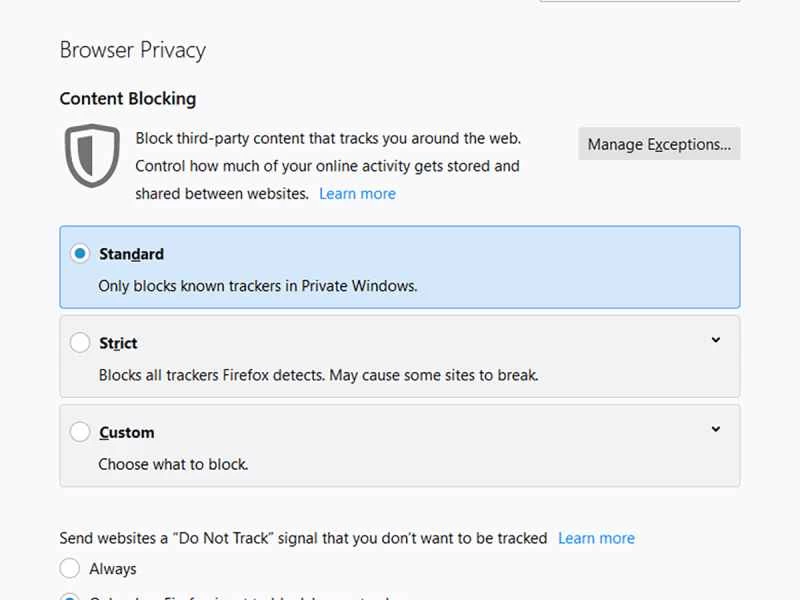Expand the Strict options chevron

coord(715,340)
